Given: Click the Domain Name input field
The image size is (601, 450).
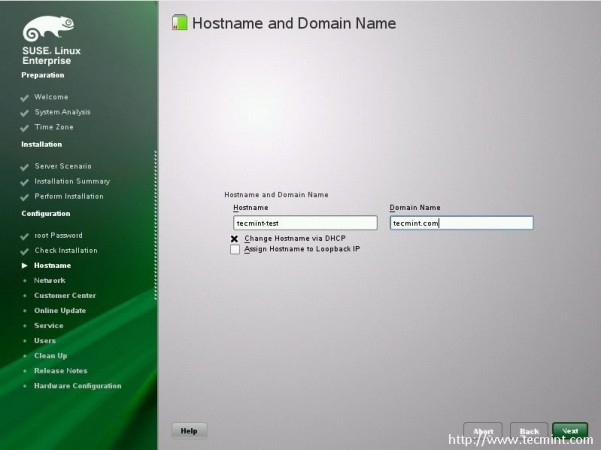Looking at the screenshot, I should [x=461, y=223].
